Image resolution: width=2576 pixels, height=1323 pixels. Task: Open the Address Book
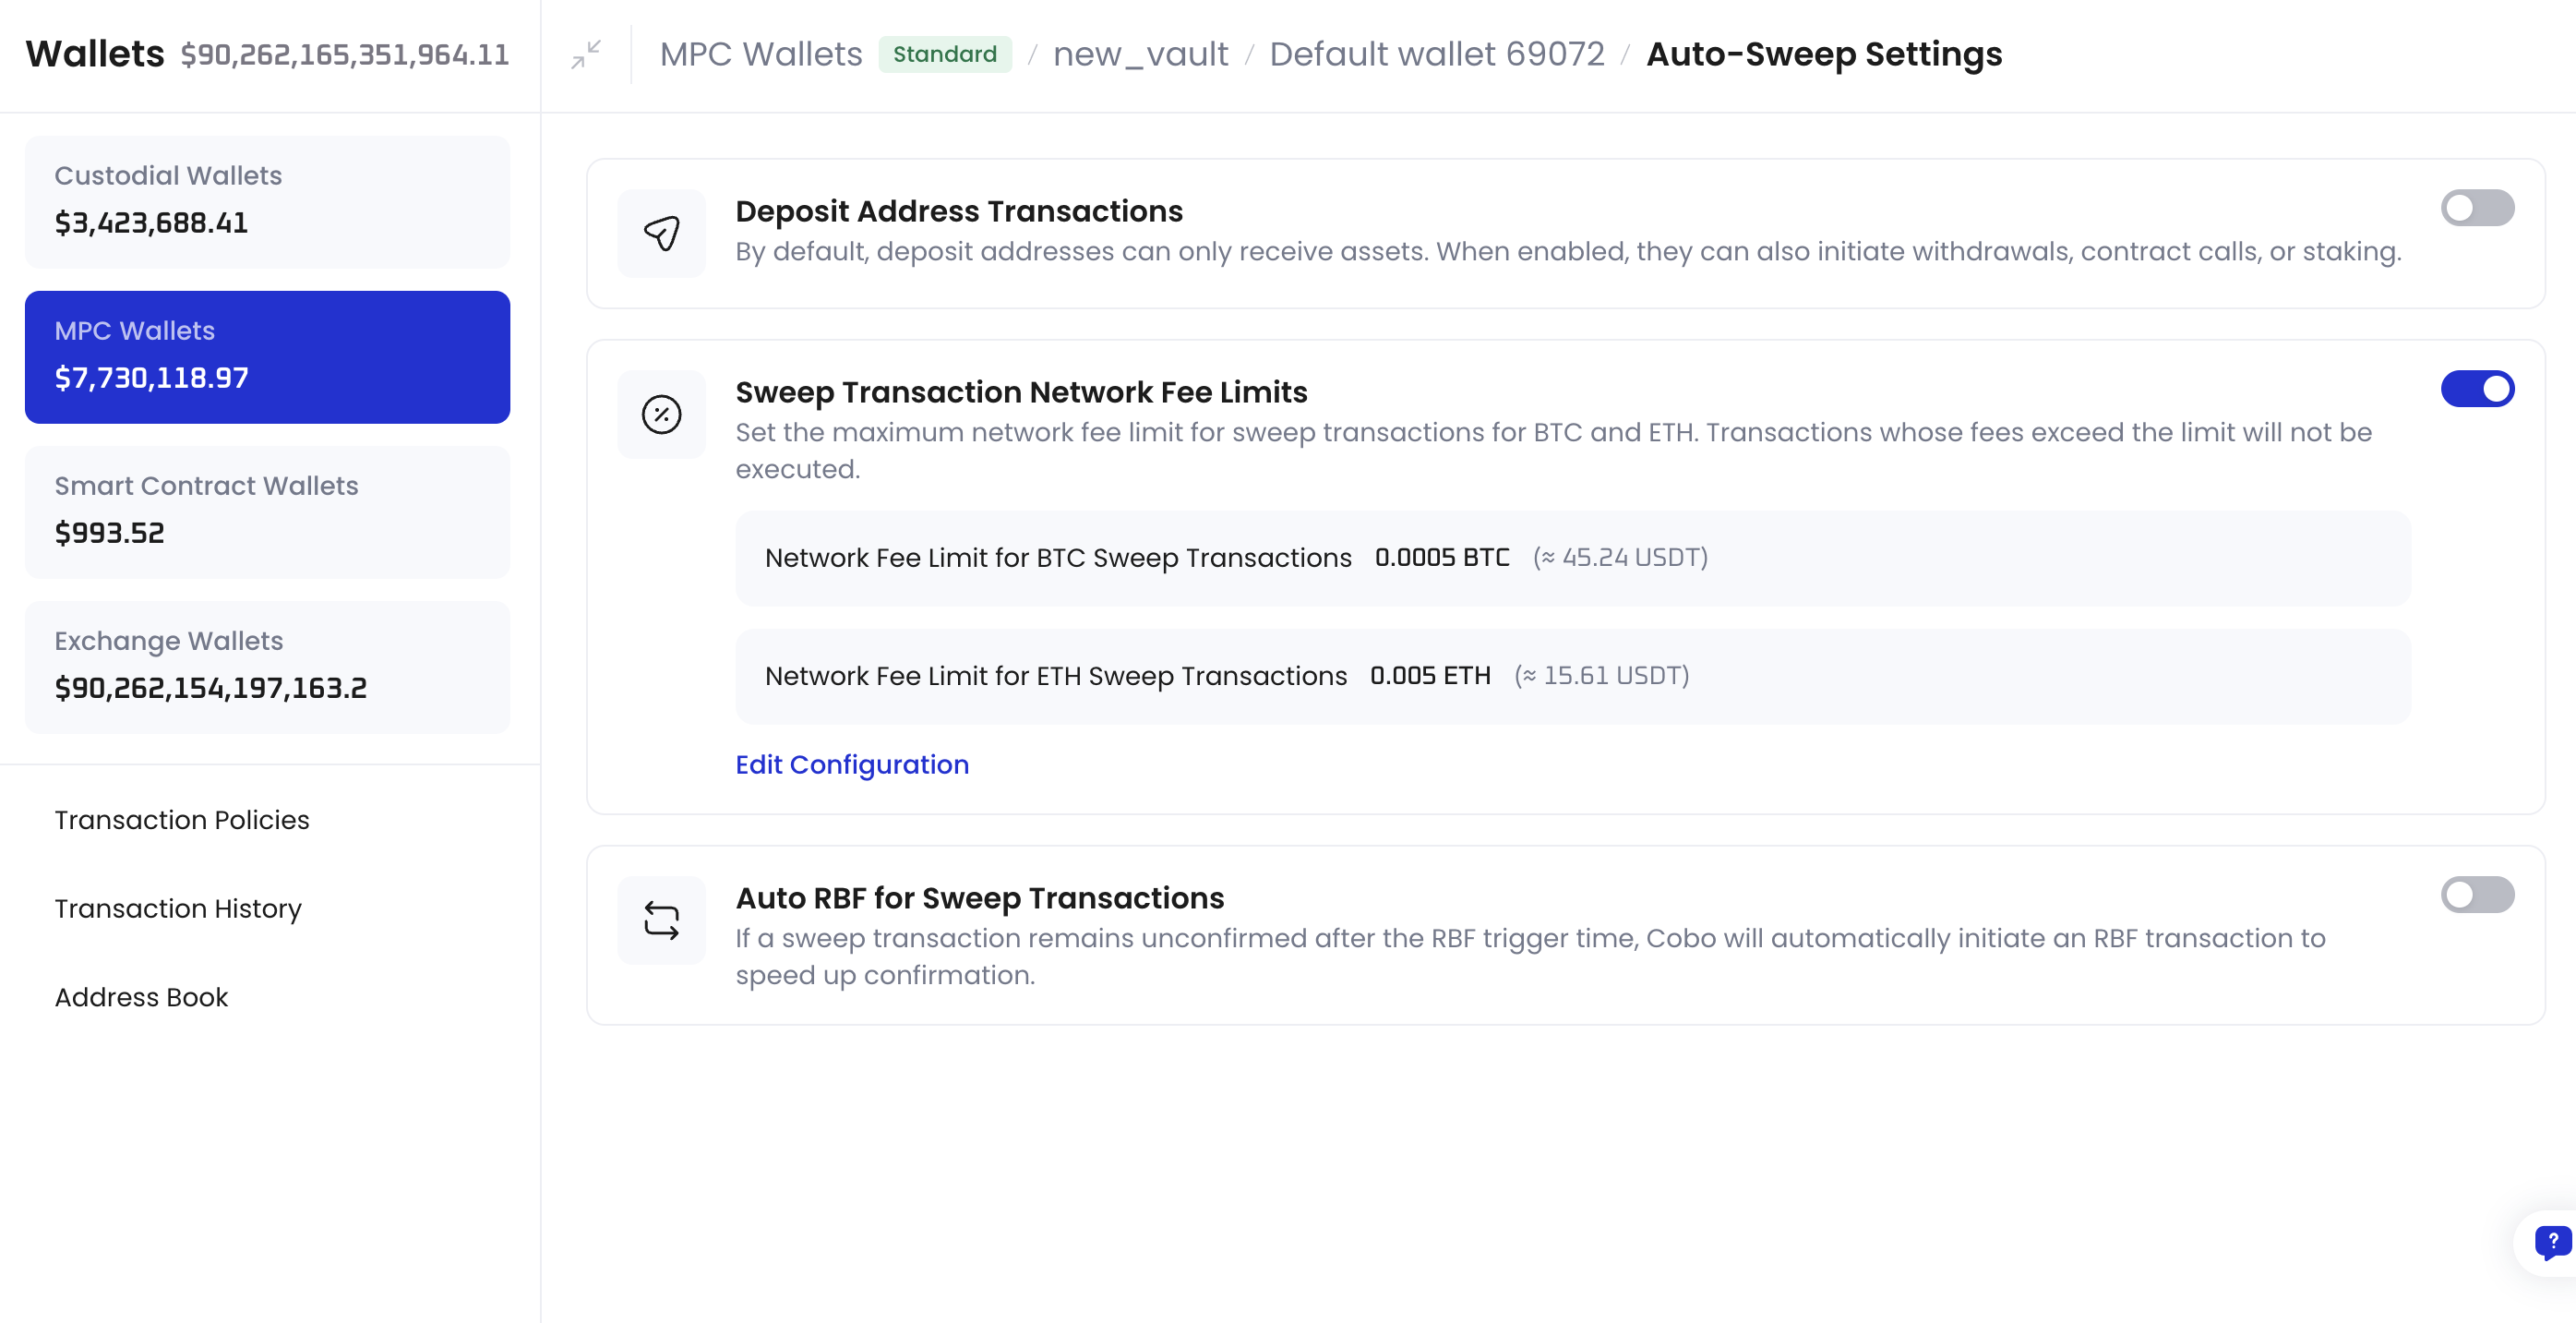pos(141,997)
